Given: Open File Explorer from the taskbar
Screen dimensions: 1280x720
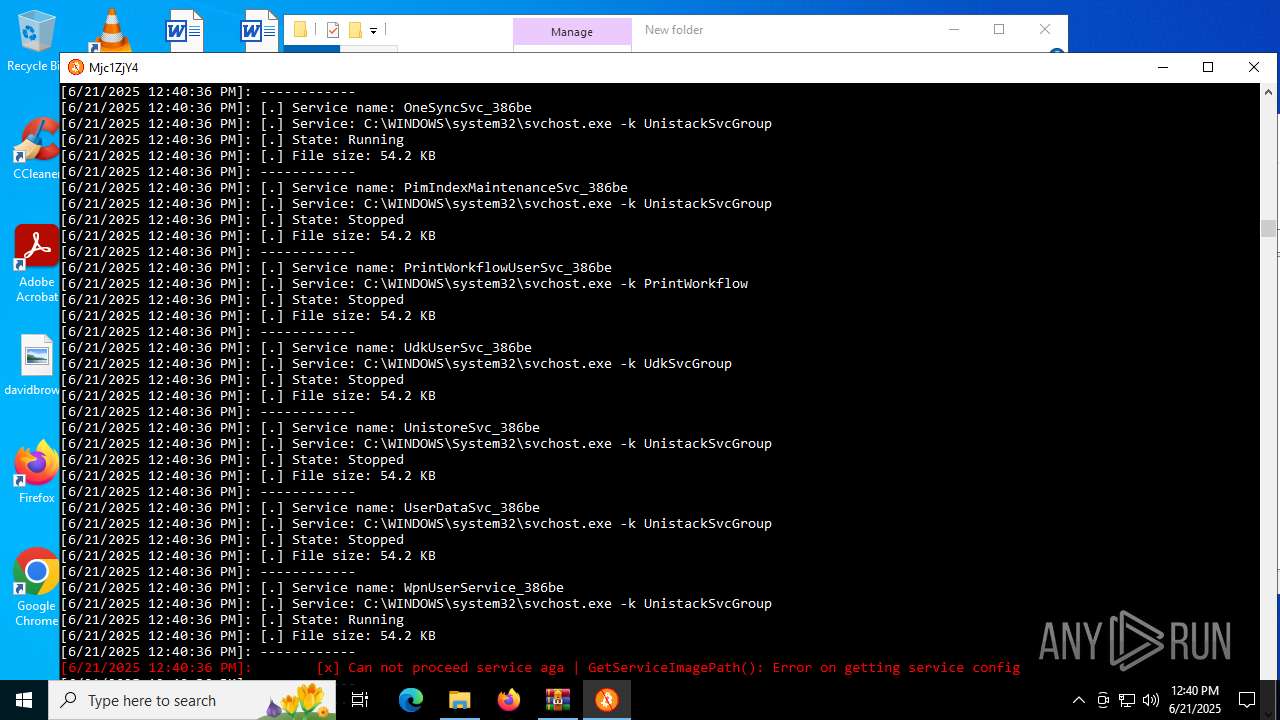Looking at the screenshot, I should 459,700.
